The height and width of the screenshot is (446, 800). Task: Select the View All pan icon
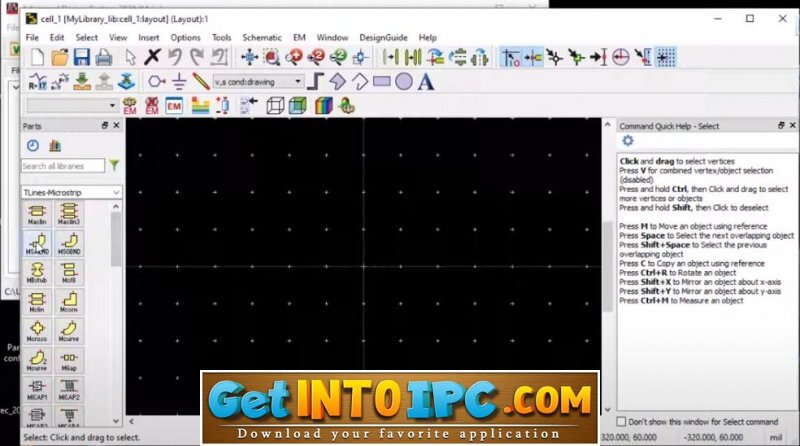point(249,57)
